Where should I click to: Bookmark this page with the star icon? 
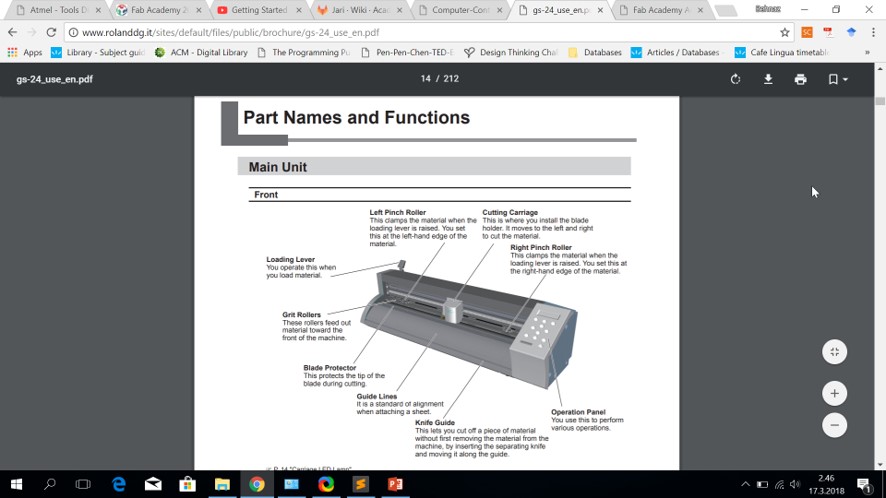[x=784, y=32]
